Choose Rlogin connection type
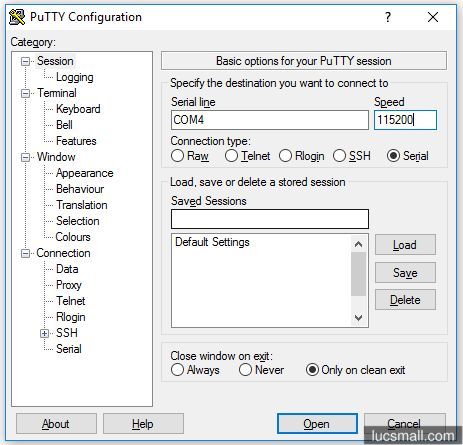 (301, 156)
